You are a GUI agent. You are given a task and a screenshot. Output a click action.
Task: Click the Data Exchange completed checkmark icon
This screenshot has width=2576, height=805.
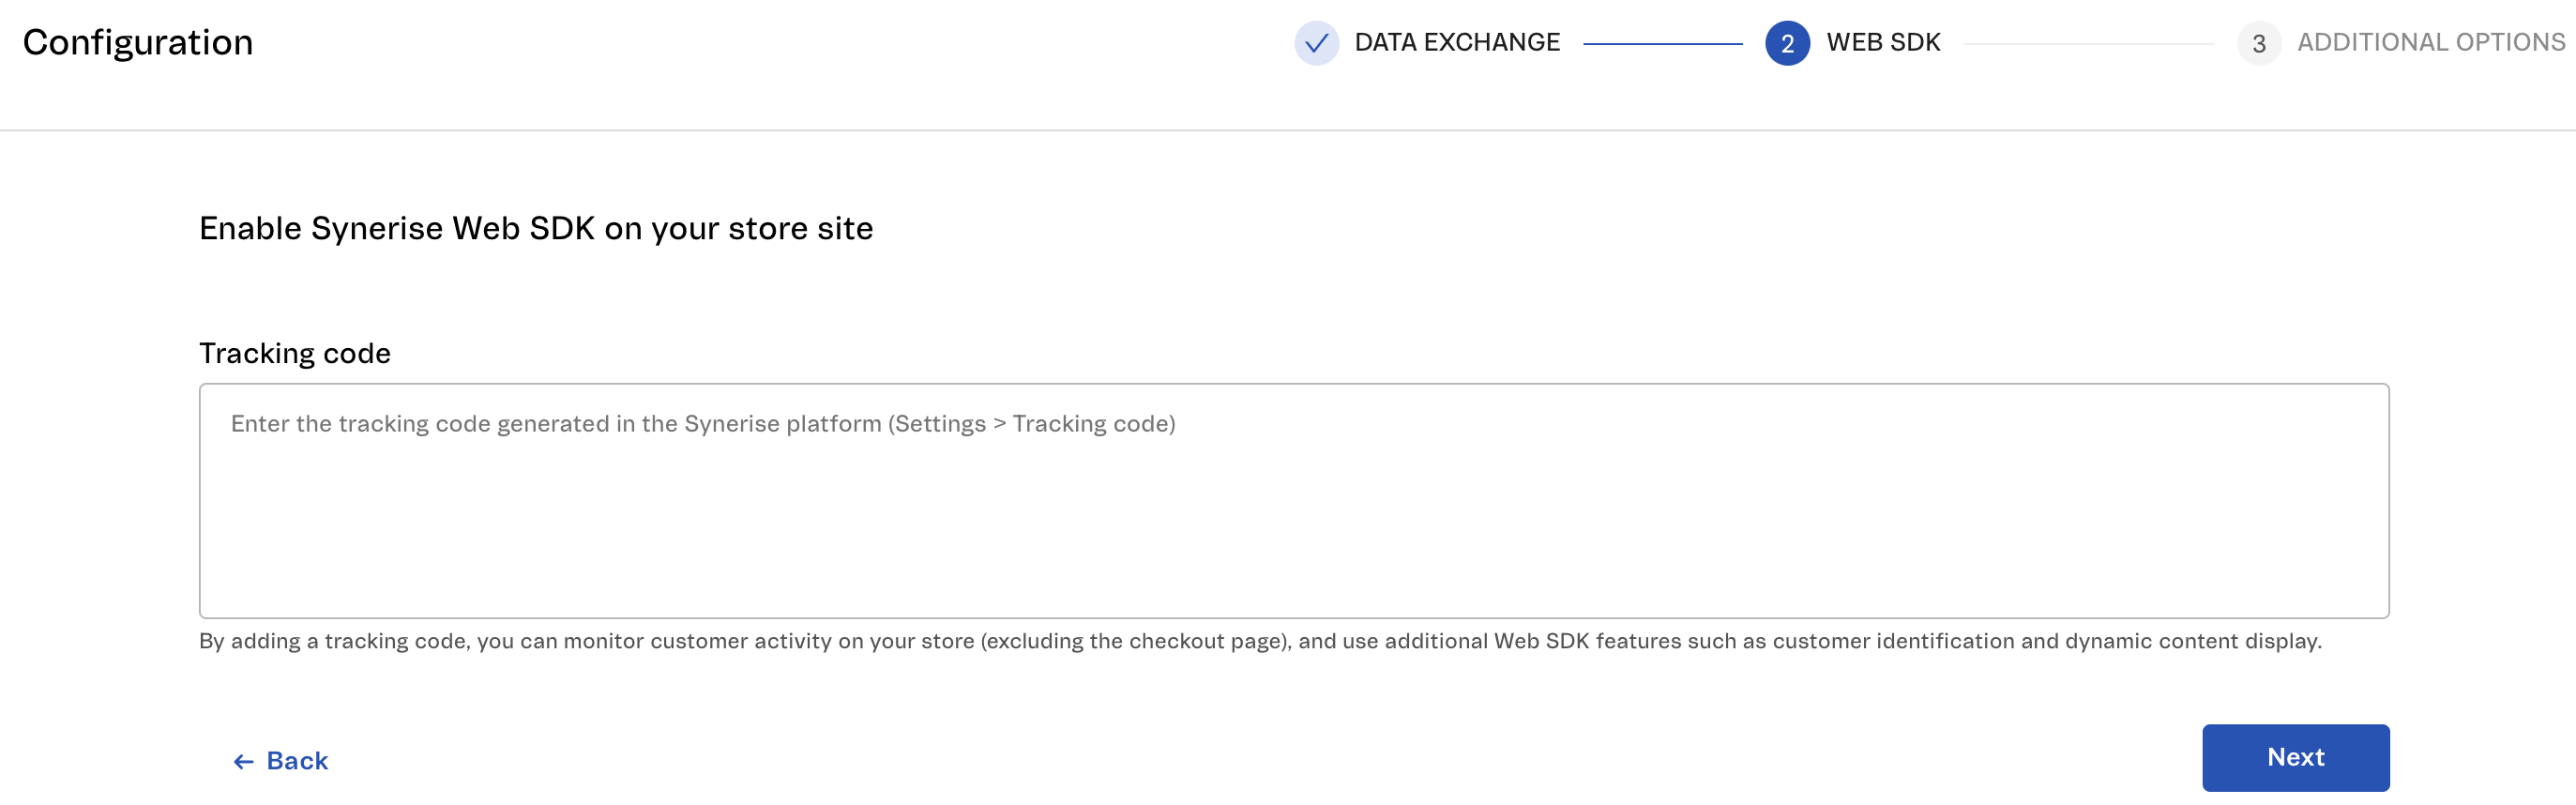click(1316, 43)
